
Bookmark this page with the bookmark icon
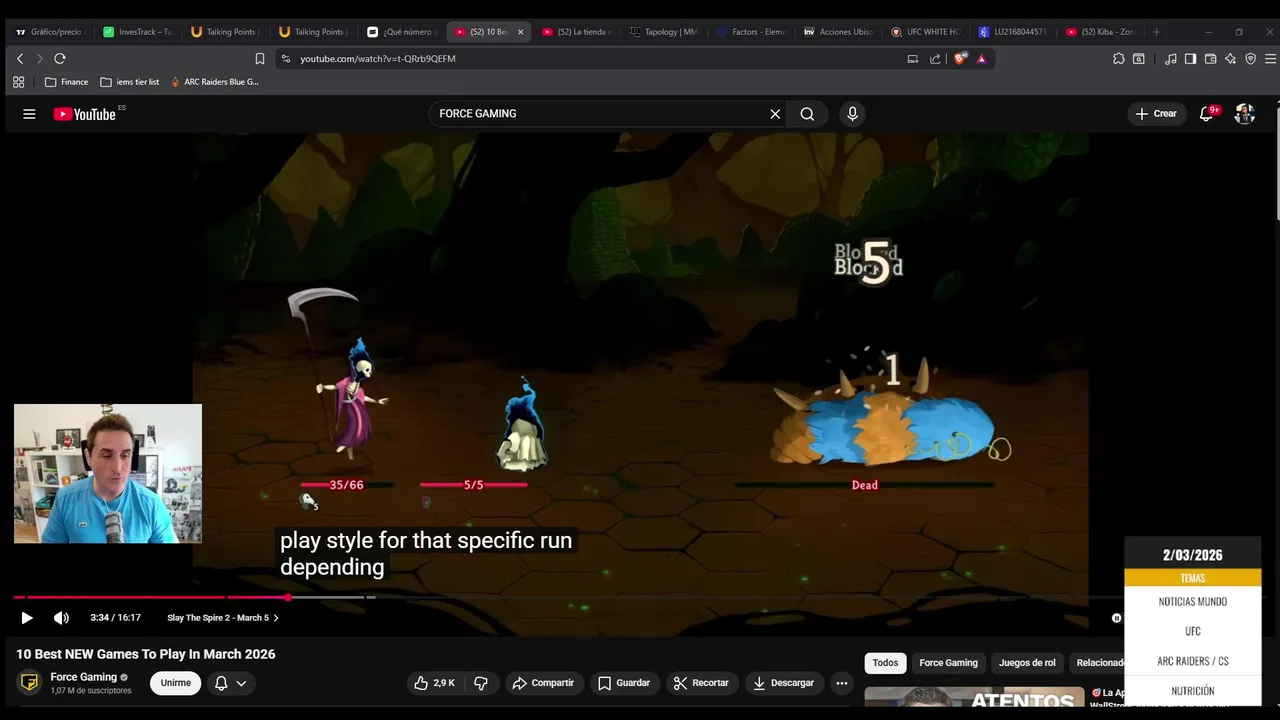(259, 59)
